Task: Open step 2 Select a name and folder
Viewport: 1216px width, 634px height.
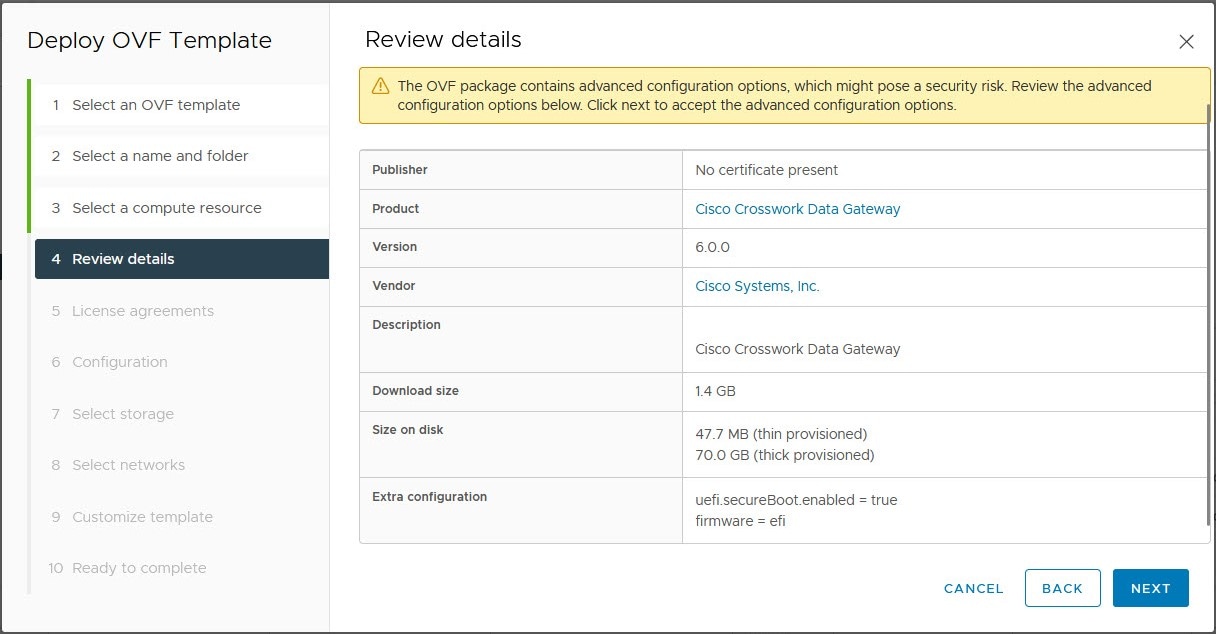Action: [x=160, y=156]
